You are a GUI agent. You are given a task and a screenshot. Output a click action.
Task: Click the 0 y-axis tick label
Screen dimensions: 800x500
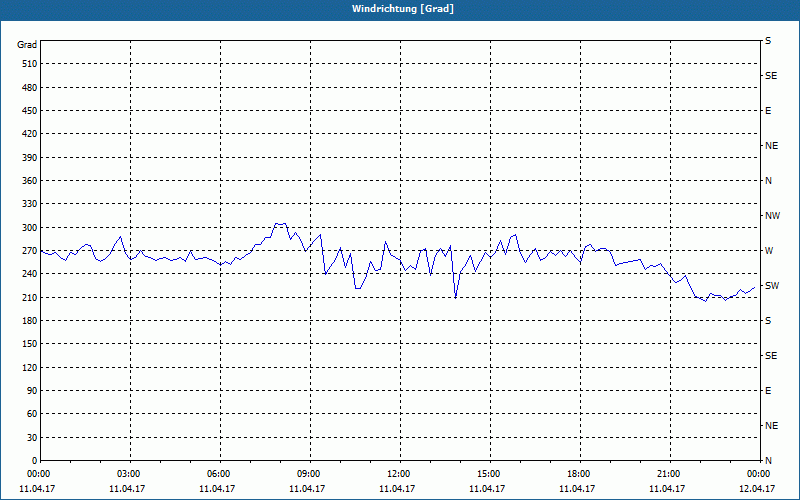(x=35, y=461)
